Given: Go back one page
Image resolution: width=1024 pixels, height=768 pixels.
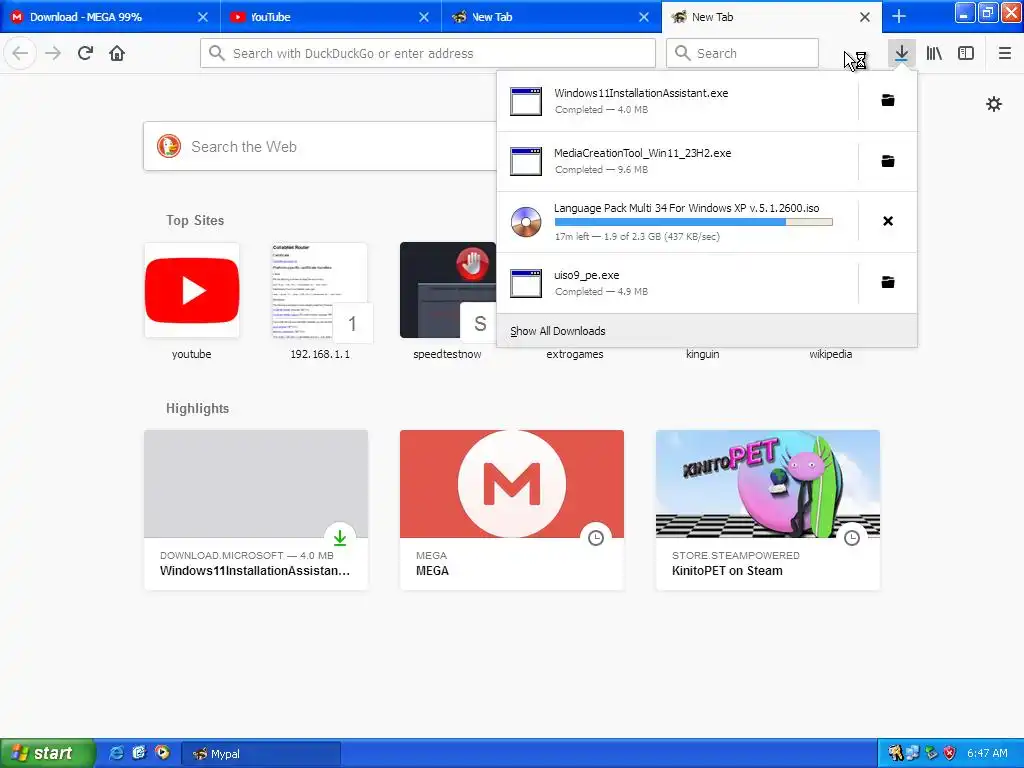Looking at the screenshot, I should click(x=20, y=53).
